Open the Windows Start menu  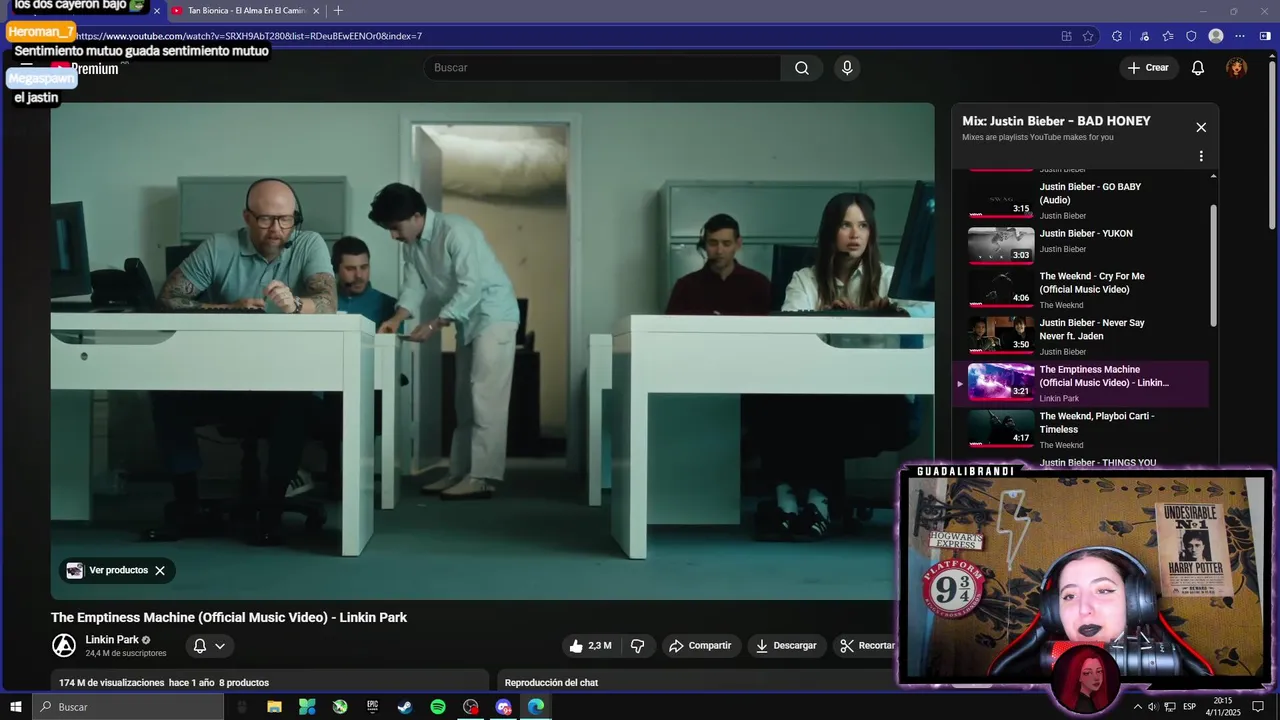pyautogui.click(x=16, y=707)
